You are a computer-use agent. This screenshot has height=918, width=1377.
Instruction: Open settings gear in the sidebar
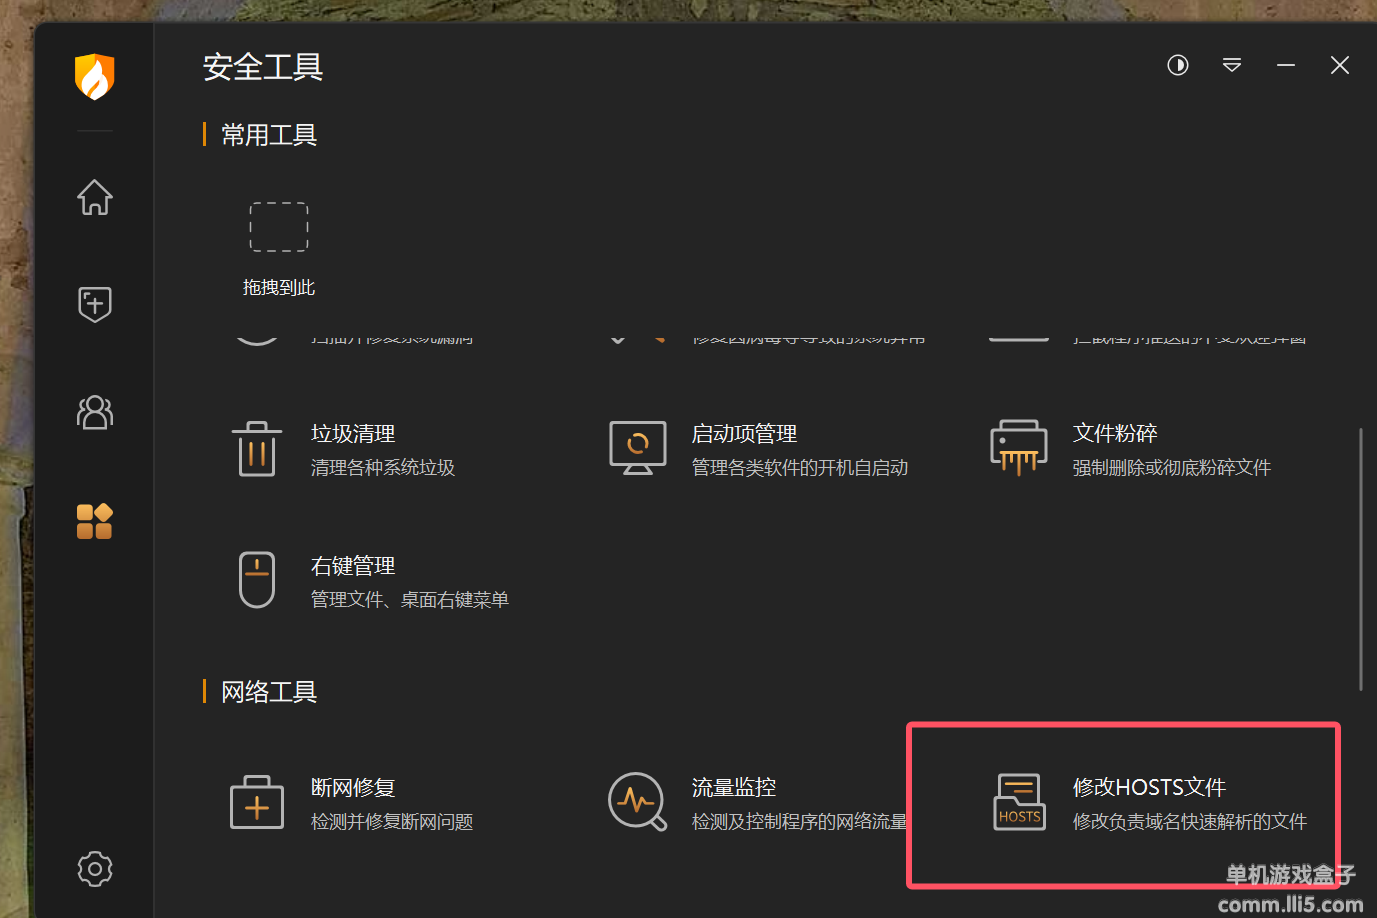[95, 869]
